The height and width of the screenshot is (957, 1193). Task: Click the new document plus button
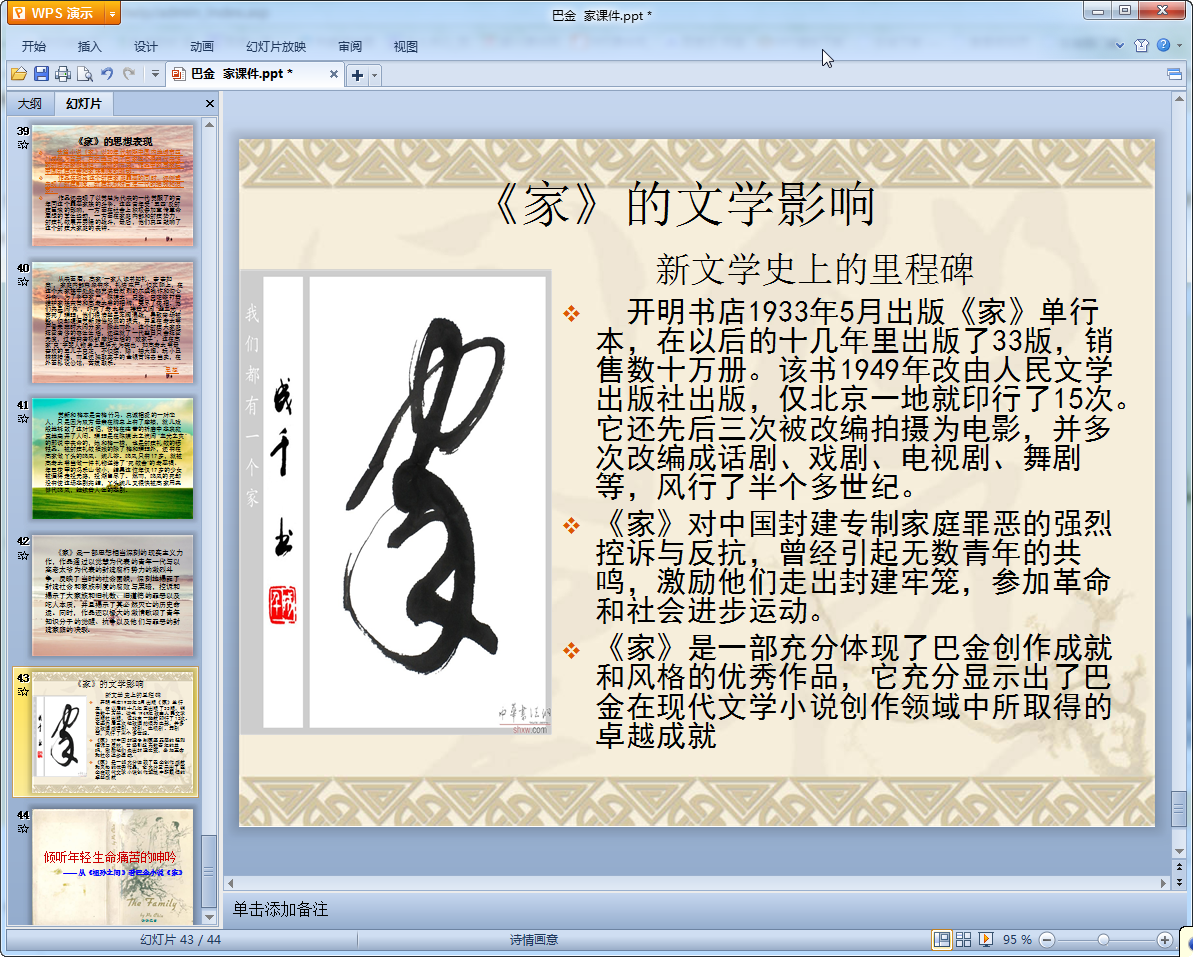pos(357,75)
